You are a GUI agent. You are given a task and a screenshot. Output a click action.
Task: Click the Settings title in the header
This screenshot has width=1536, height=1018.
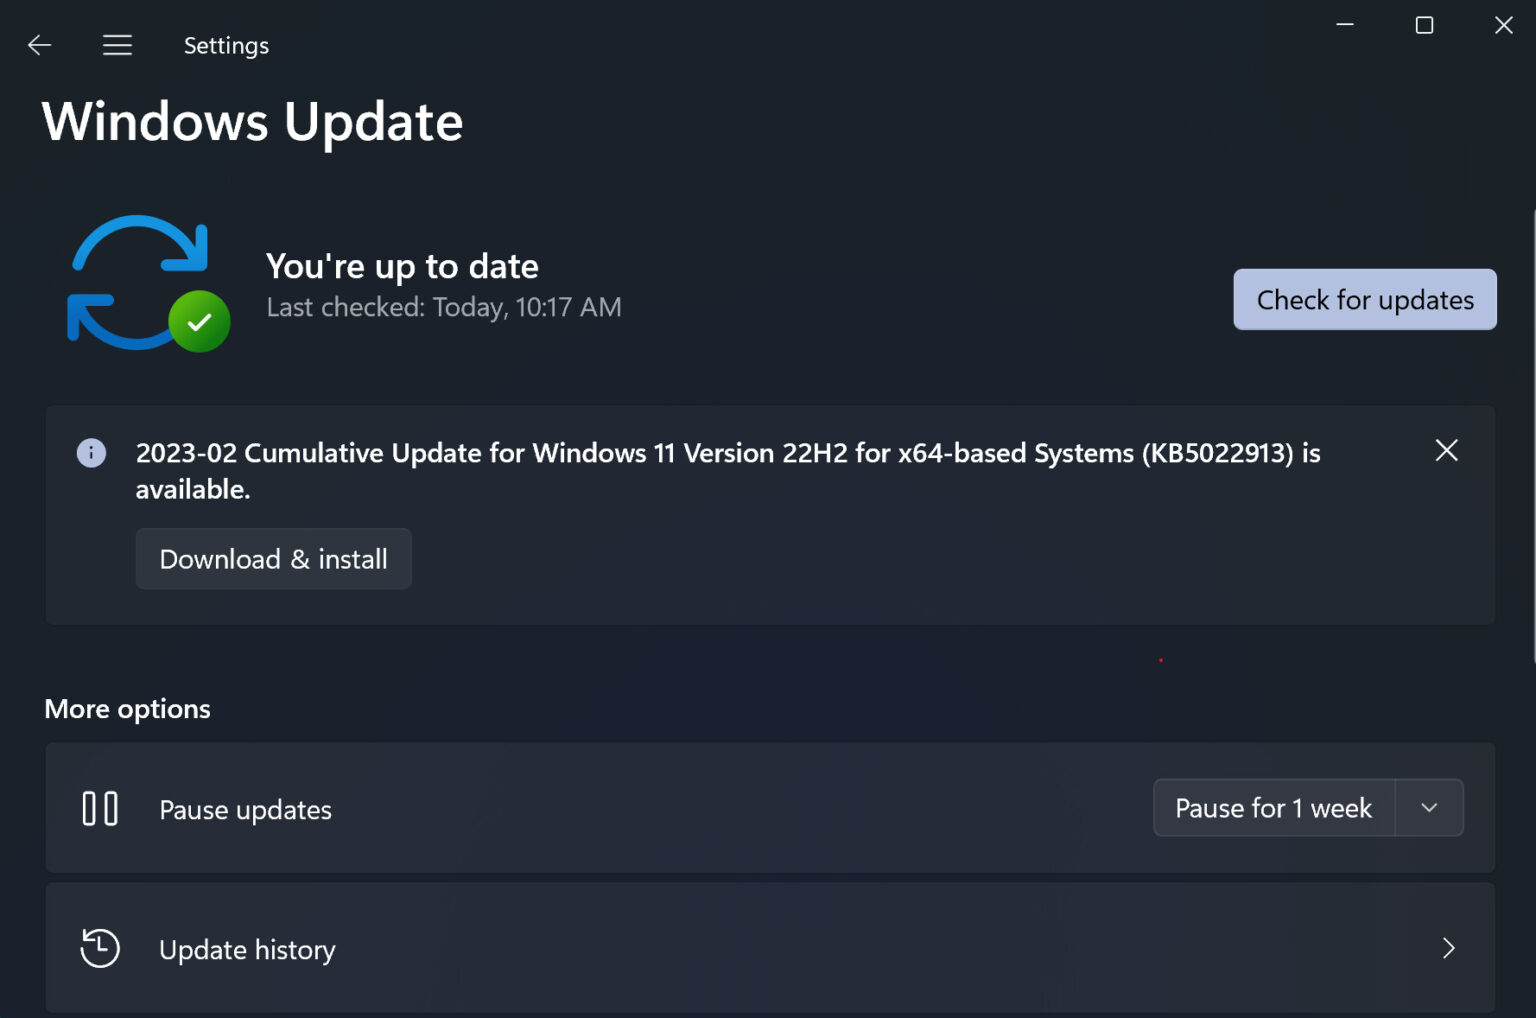pos(225,45)
